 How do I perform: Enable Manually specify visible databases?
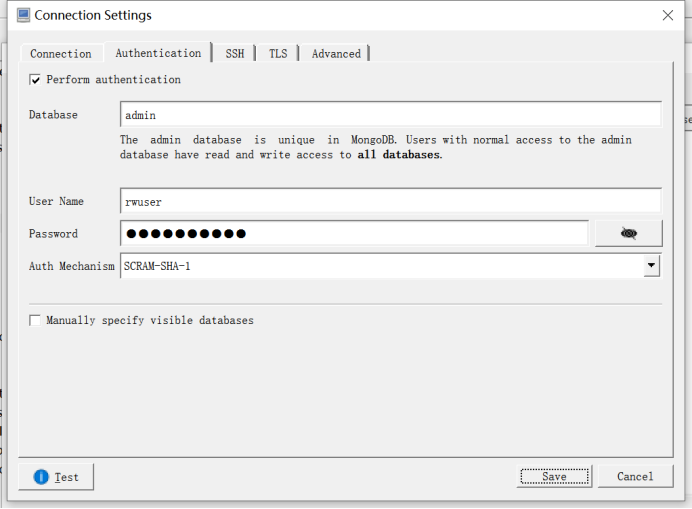tap(36, 321)
